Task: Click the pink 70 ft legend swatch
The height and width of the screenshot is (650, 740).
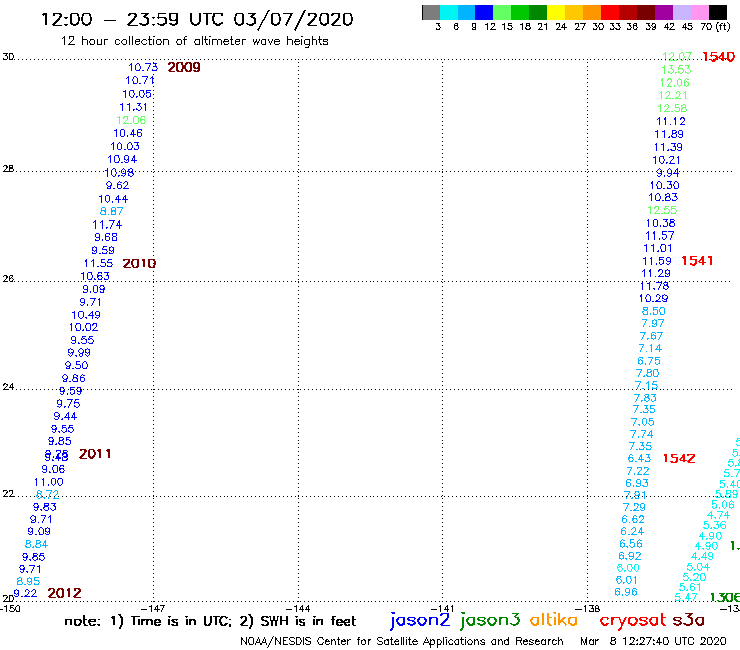Action: click(699, 12)
